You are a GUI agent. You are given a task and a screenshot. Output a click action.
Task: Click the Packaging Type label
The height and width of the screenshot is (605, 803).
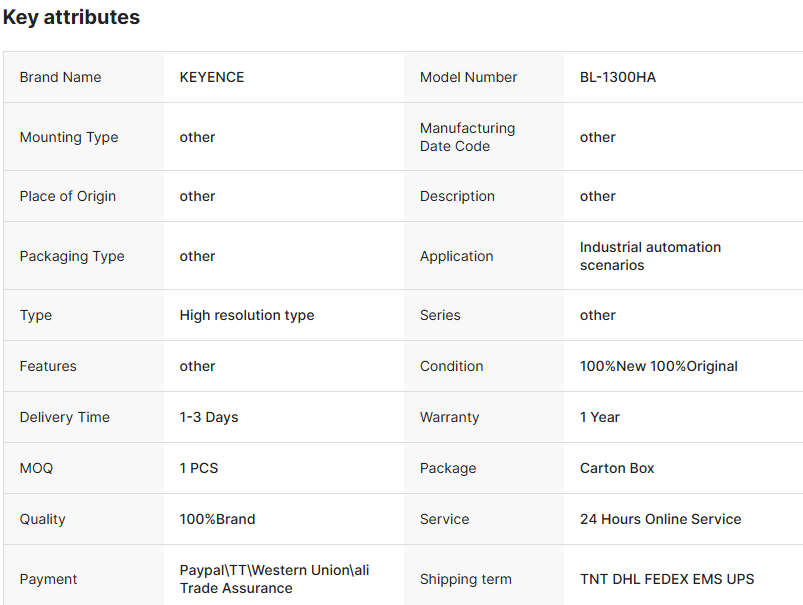click(x=72, y=256)
